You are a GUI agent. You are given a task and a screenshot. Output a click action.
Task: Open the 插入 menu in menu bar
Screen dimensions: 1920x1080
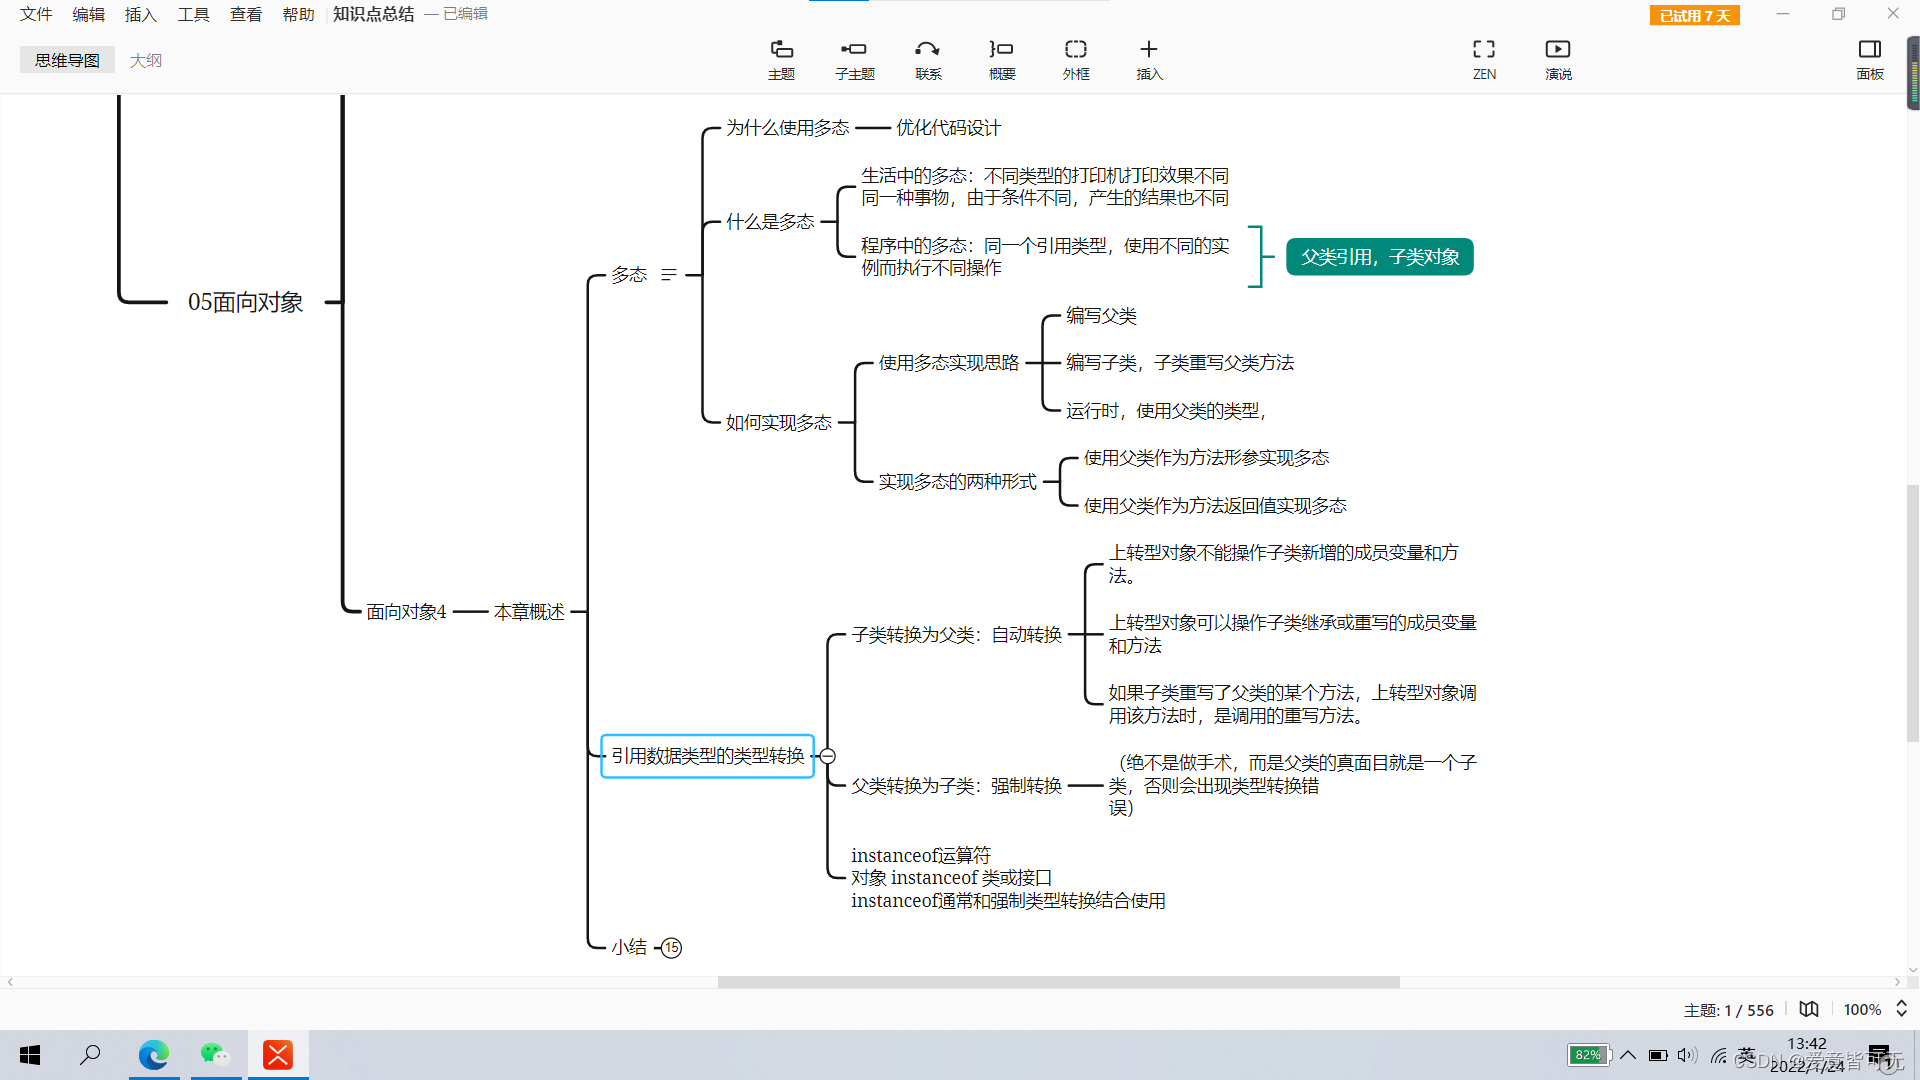[141, 14]
